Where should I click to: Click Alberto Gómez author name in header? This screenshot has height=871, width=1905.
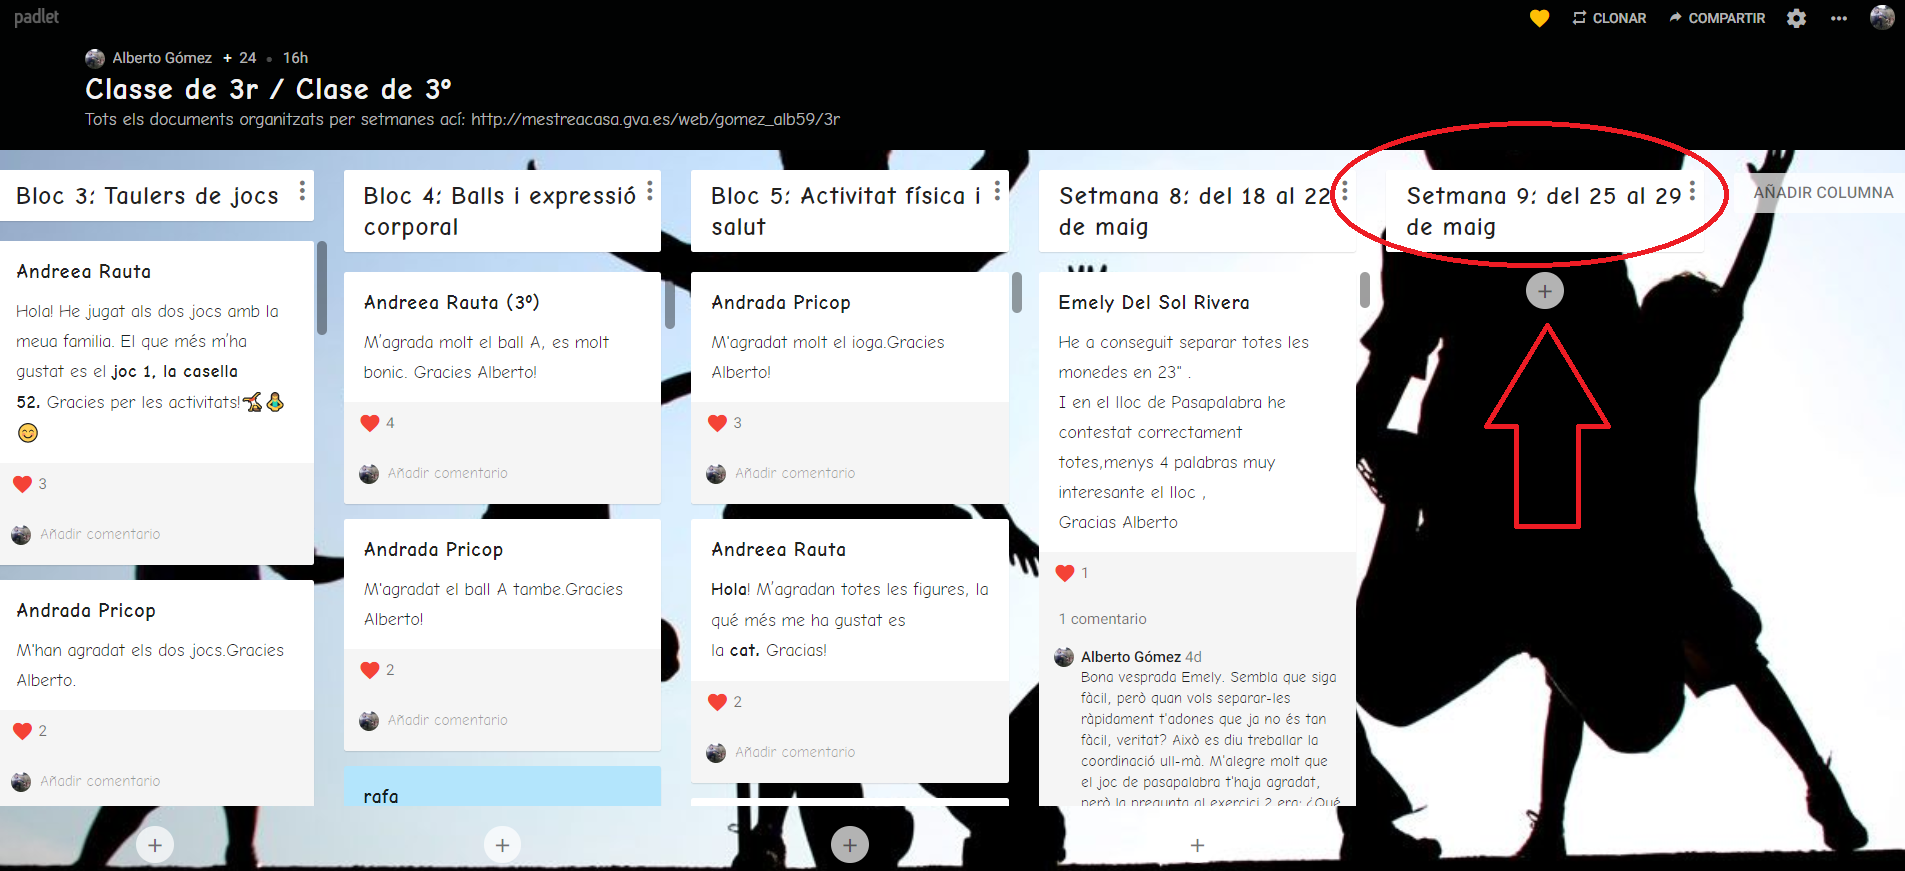[x=161, y=58]
